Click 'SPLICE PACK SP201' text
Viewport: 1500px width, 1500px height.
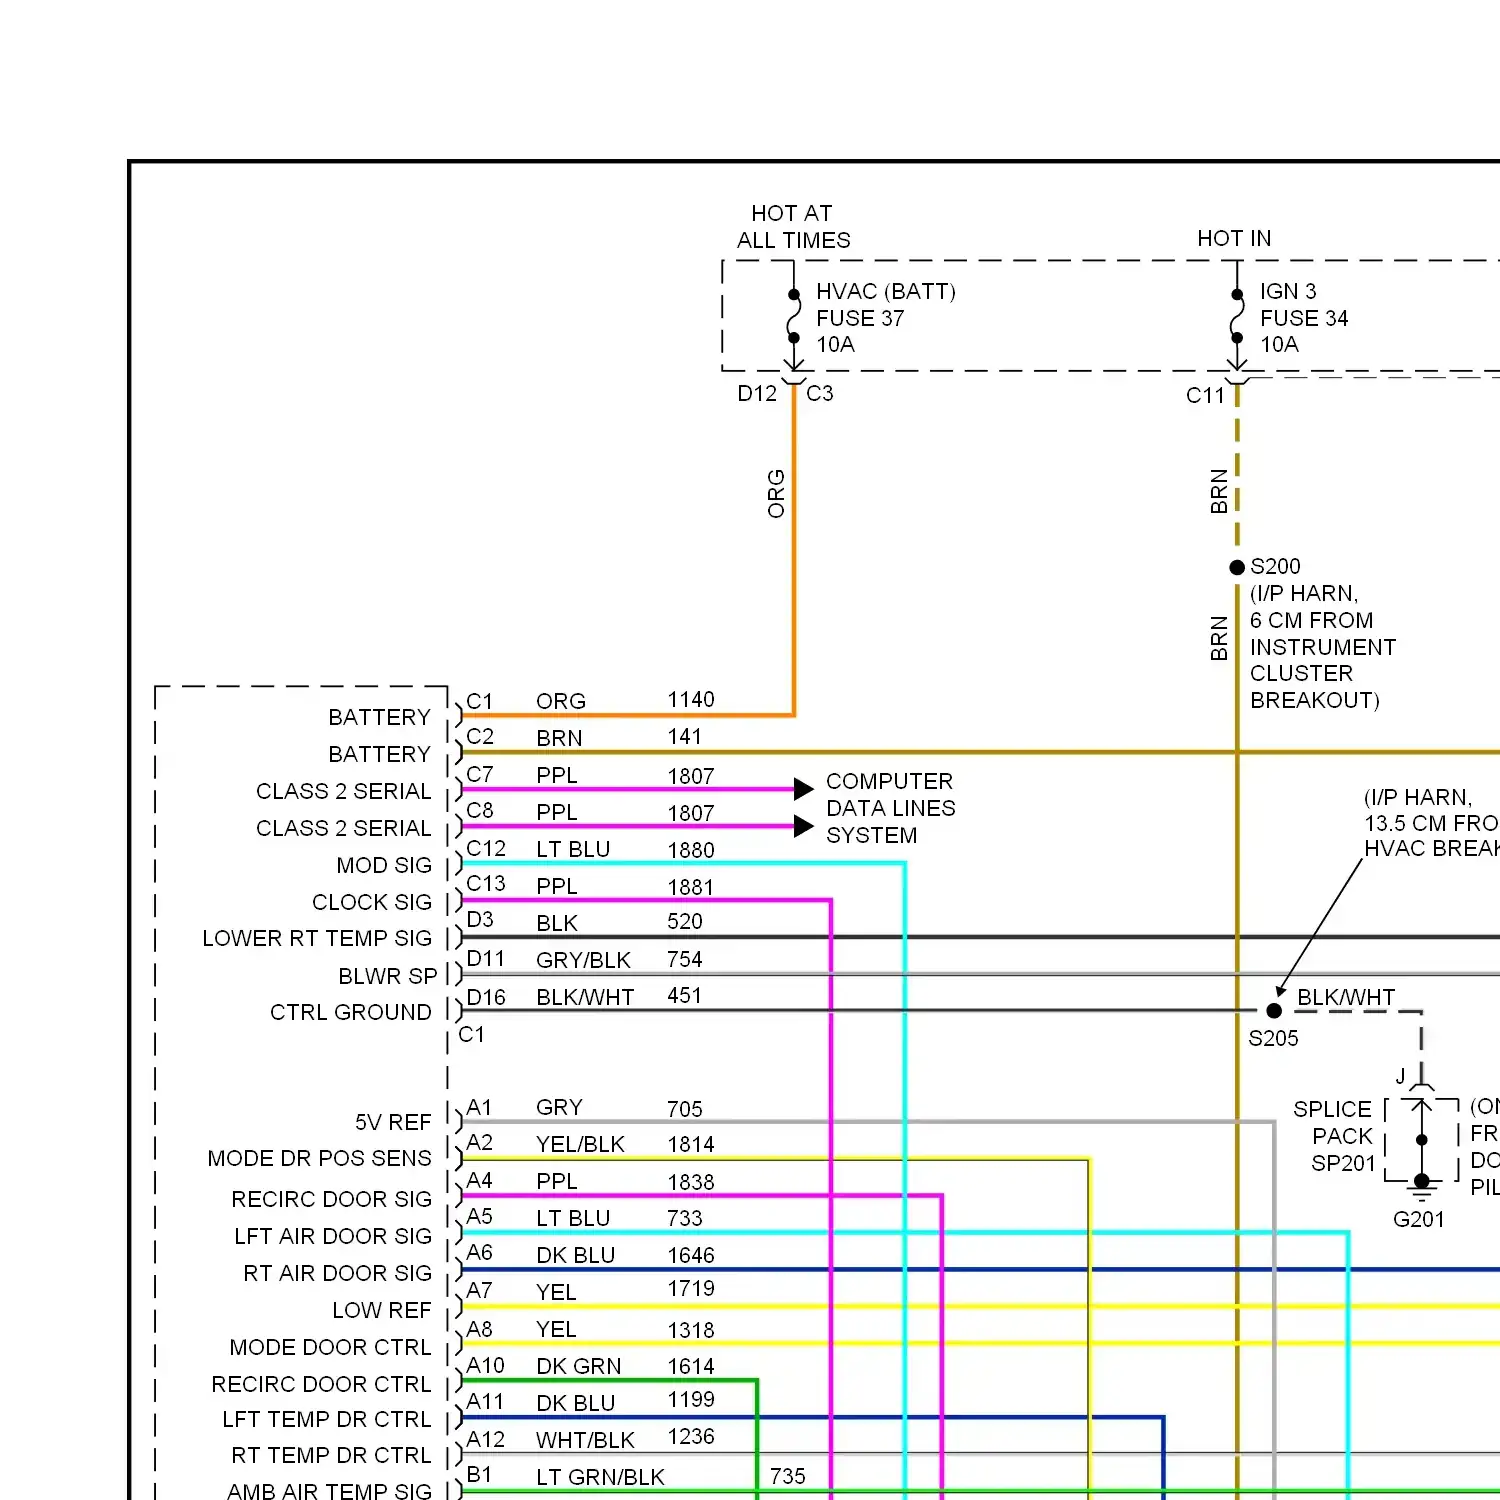click(x=1335, y=1136)
